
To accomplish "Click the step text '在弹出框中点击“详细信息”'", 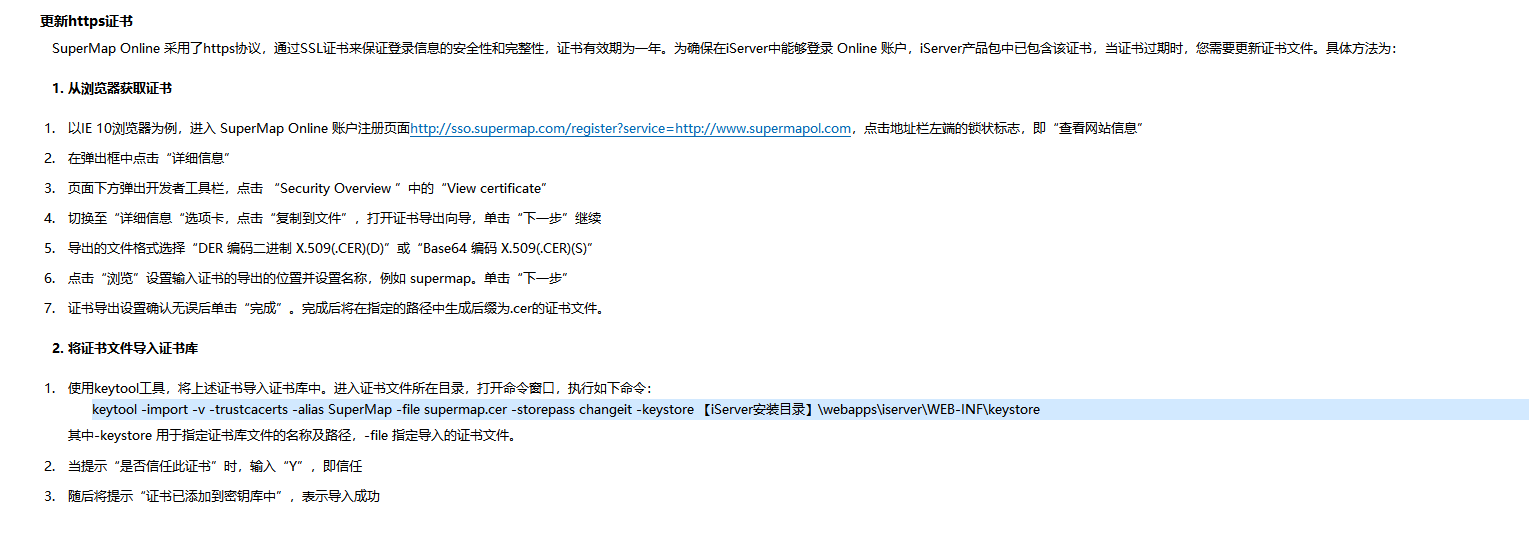I will tap(150, 159).
